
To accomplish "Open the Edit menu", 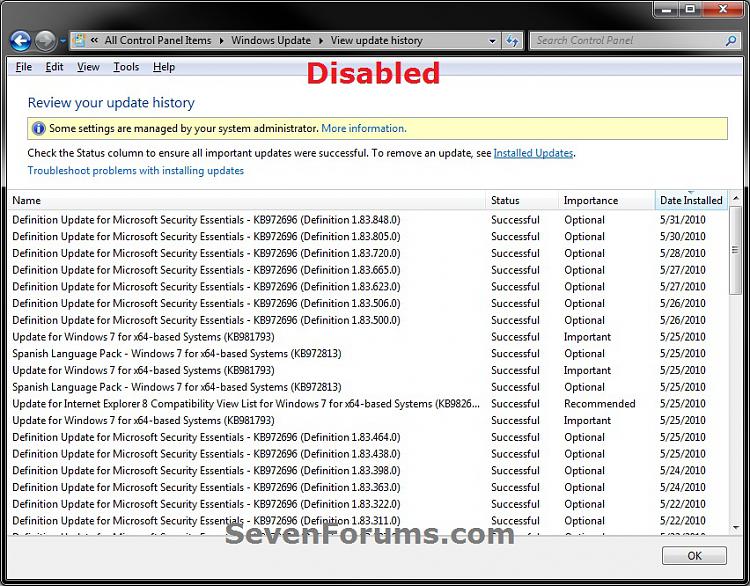I will point(54,67).
